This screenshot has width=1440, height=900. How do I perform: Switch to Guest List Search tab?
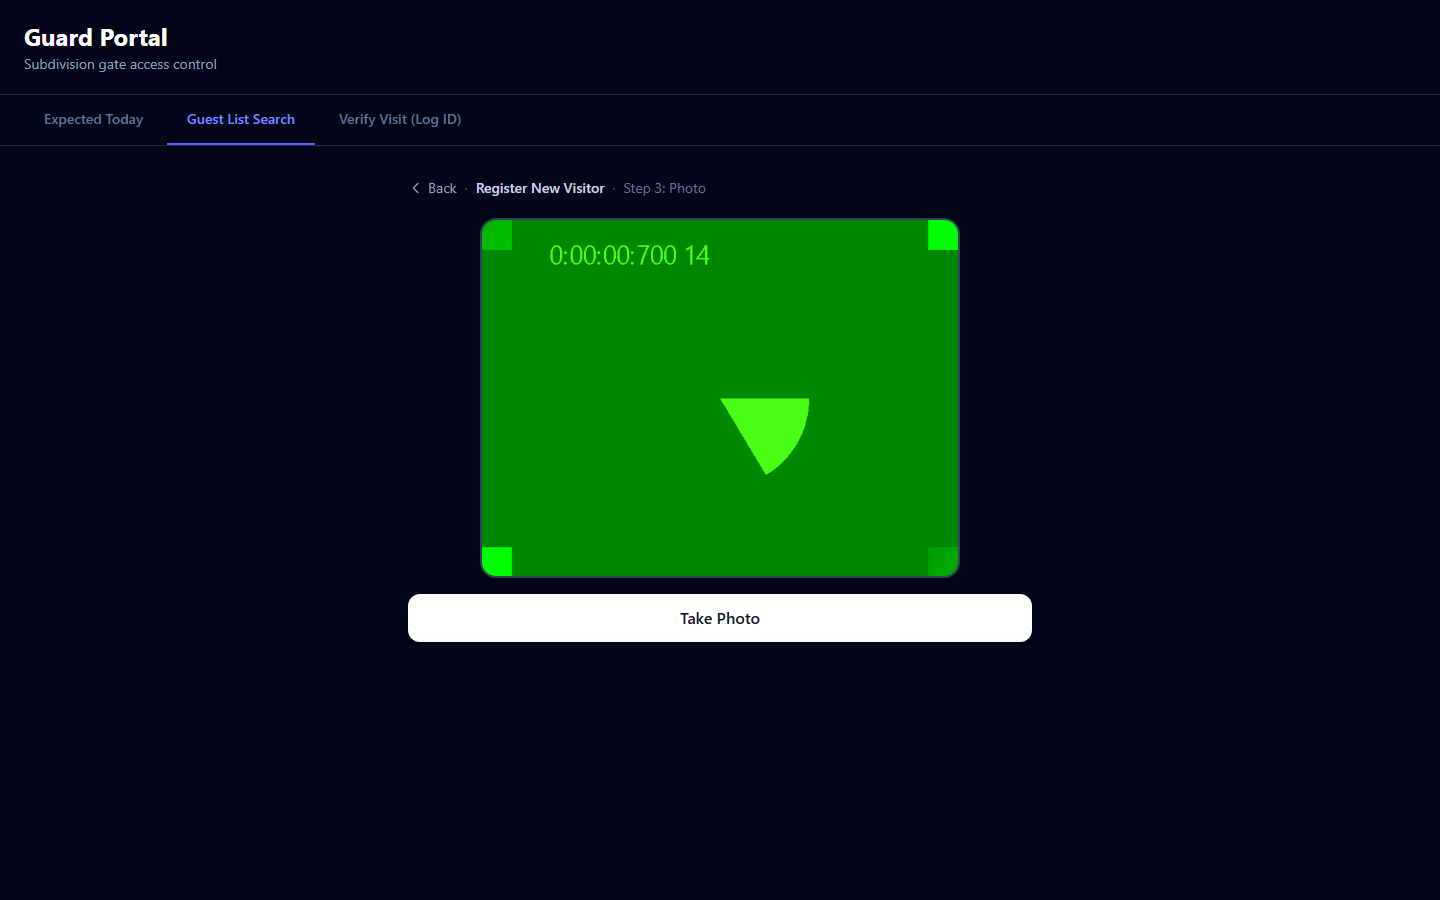pos(241,120)
